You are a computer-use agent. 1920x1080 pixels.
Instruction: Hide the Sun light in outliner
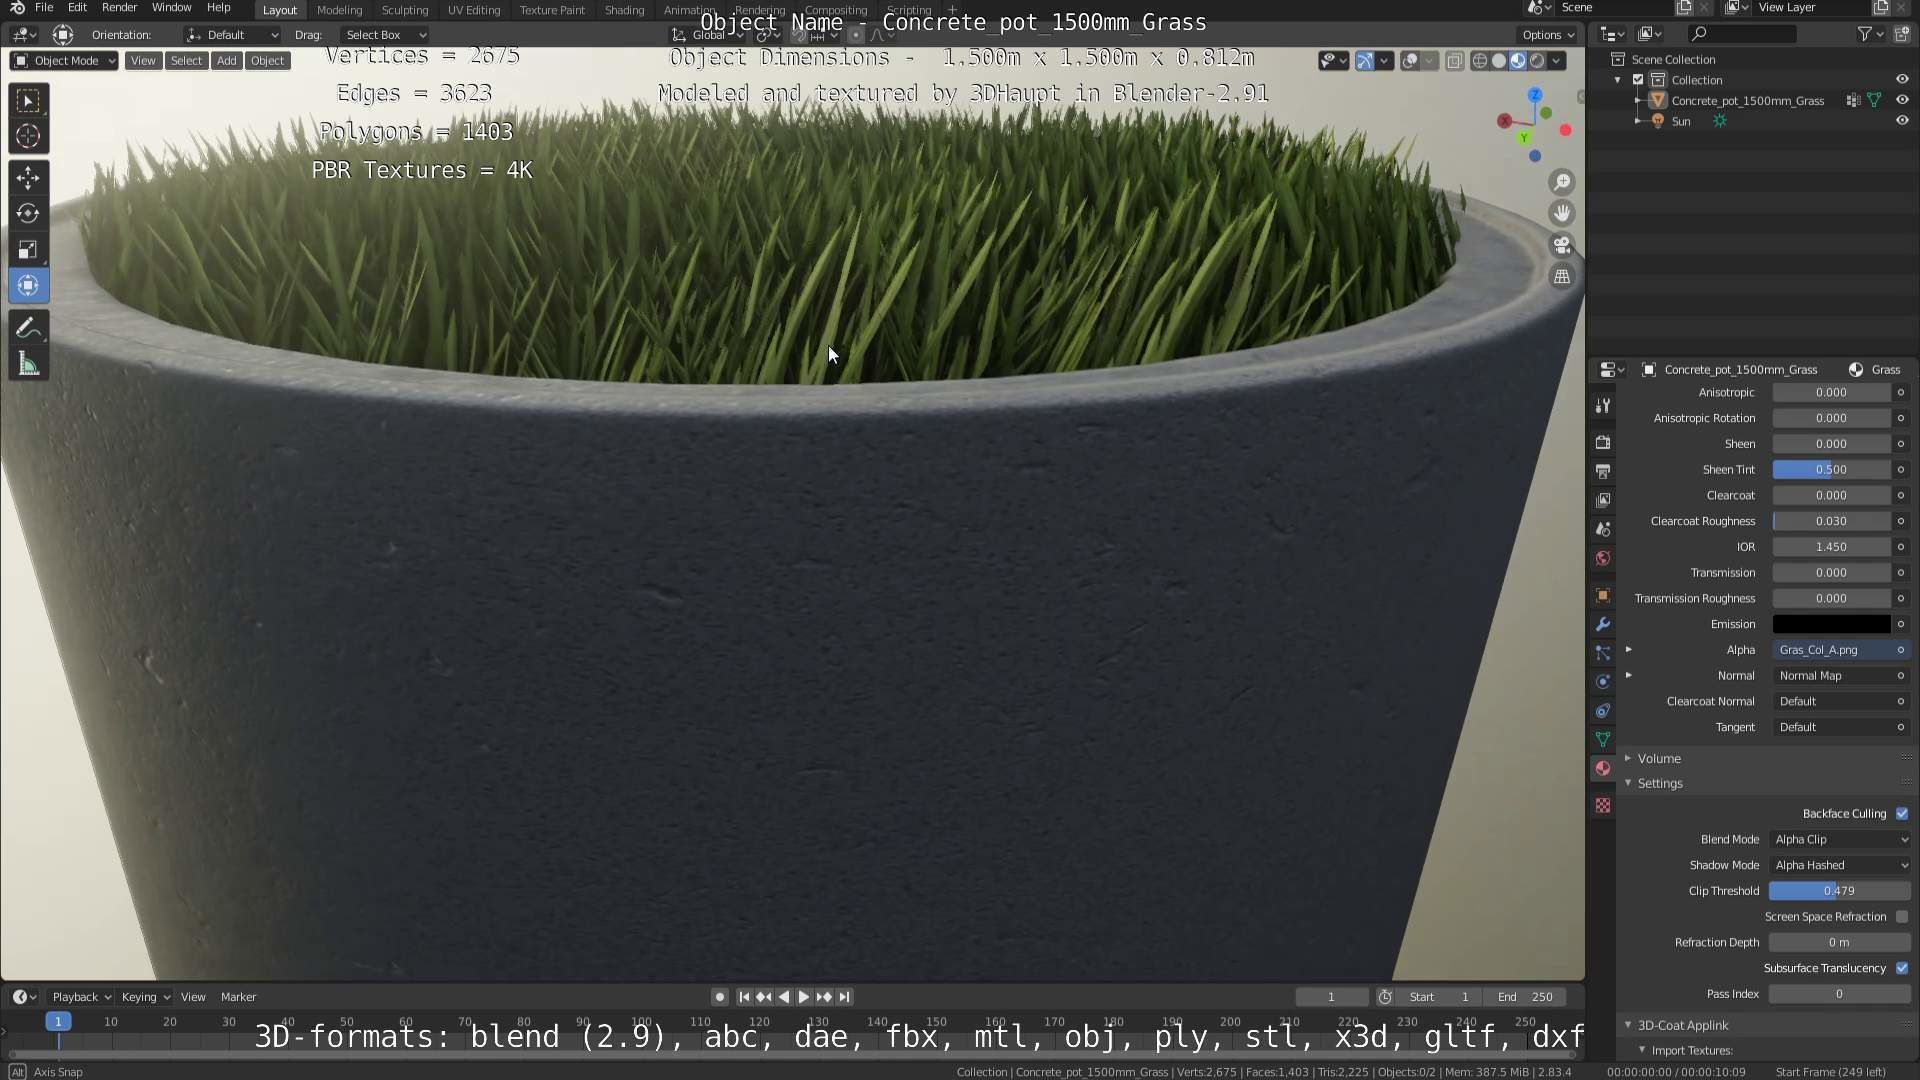(1902, 121)
